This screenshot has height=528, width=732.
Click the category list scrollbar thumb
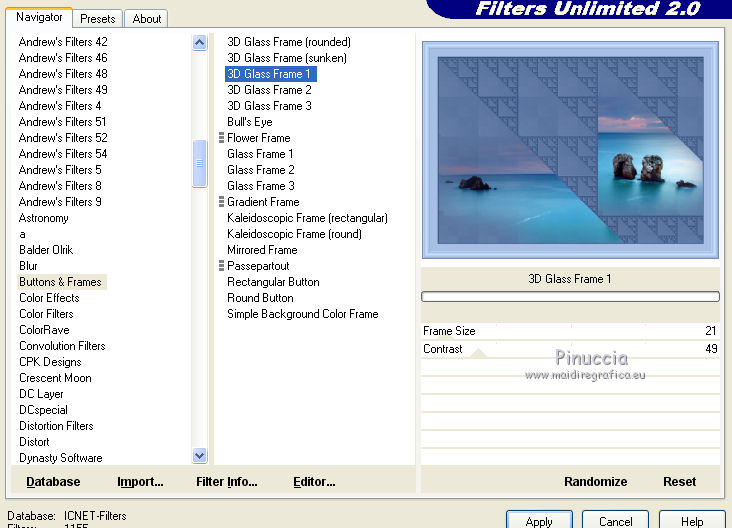tap(199, 163)
